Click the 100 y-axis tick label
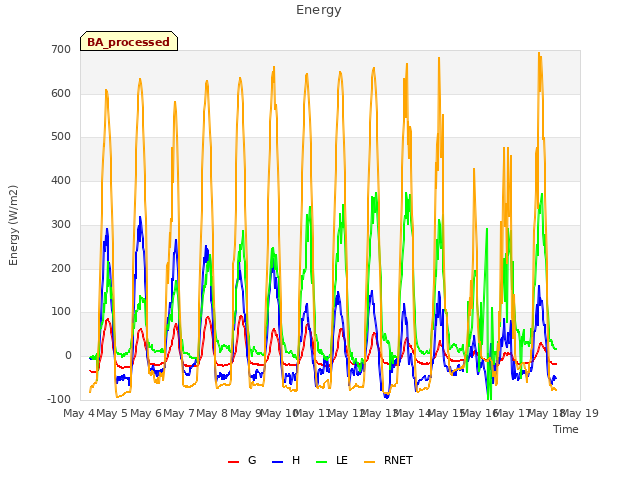Image resolution: width=640 pixels, height=480 pixels. [61, 312]
